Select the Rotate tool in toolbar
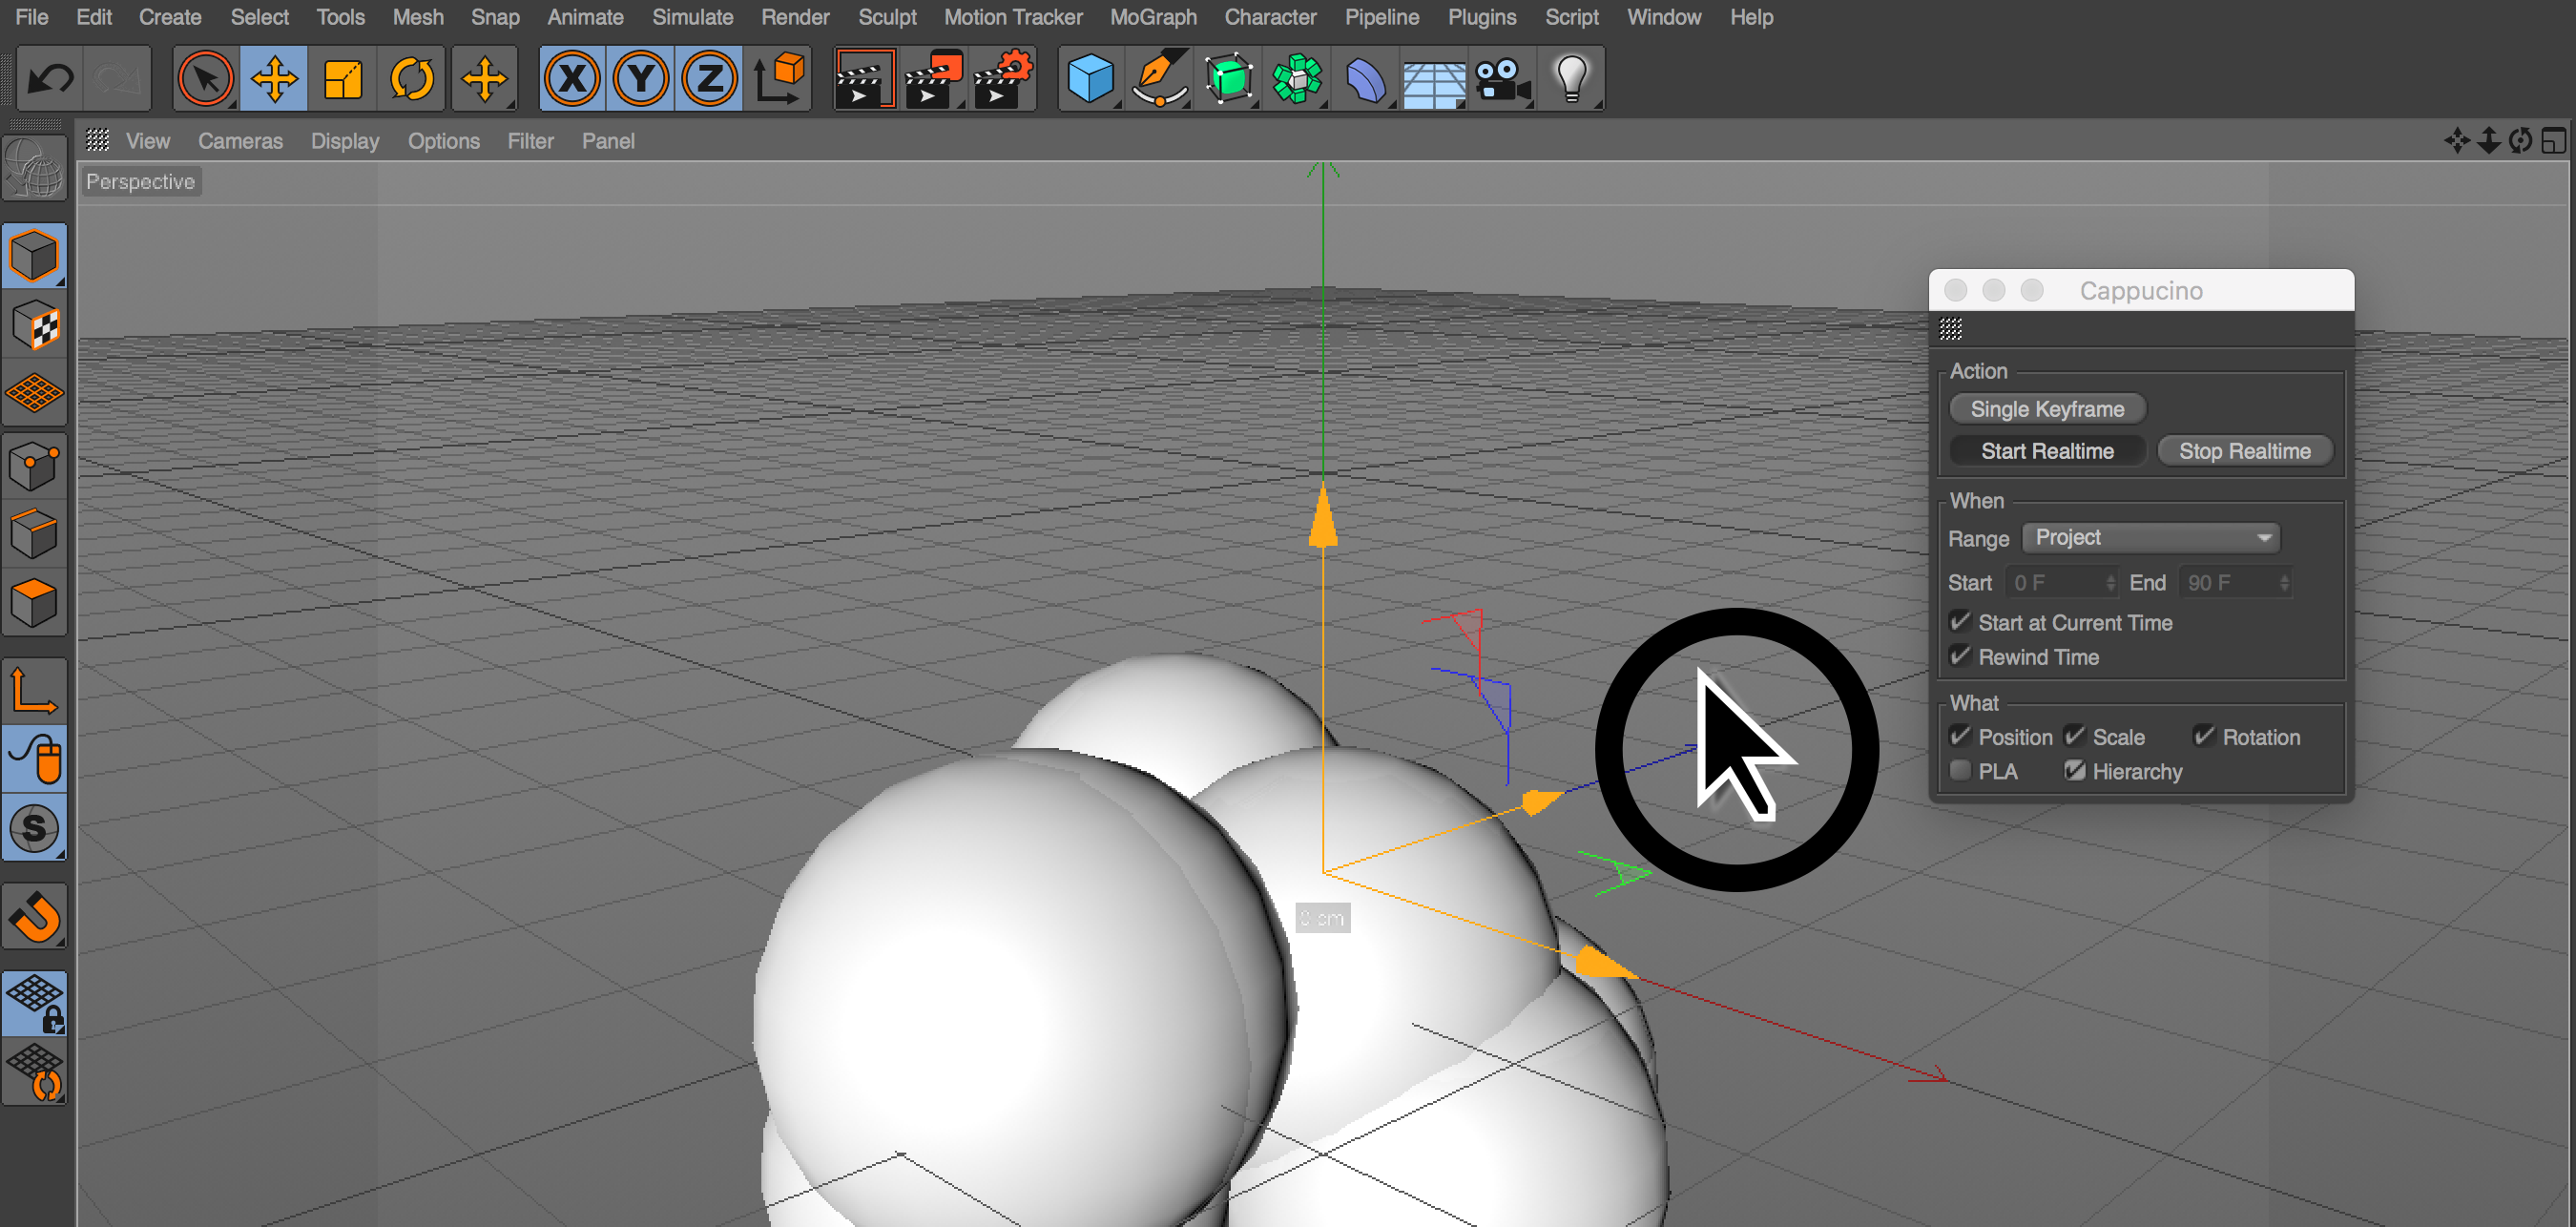Screen dimensions: 2576x1227 pos(411,79)
